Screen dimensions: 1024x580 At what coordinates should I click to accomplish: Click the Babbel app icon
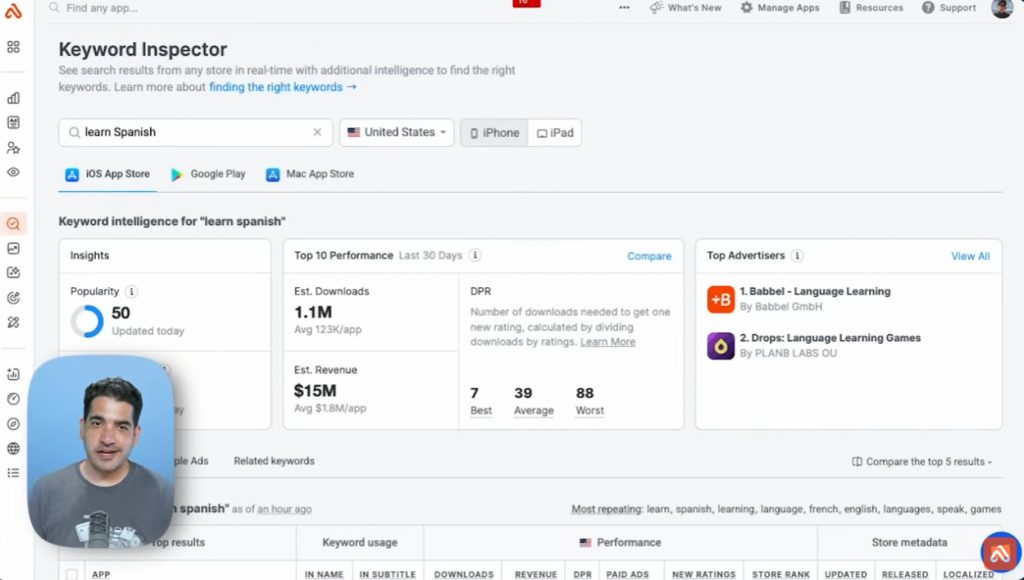click(721, 299)
